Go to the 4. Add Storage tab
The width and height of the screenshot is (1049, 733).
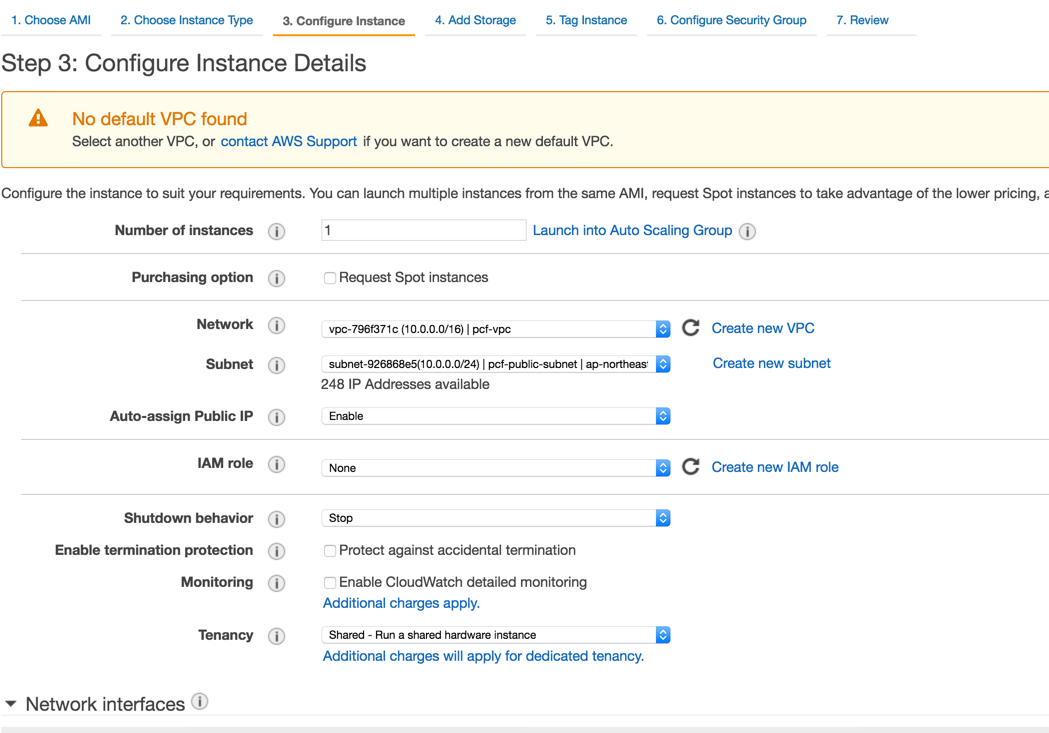pyautogui.click(x=475, y=20)
